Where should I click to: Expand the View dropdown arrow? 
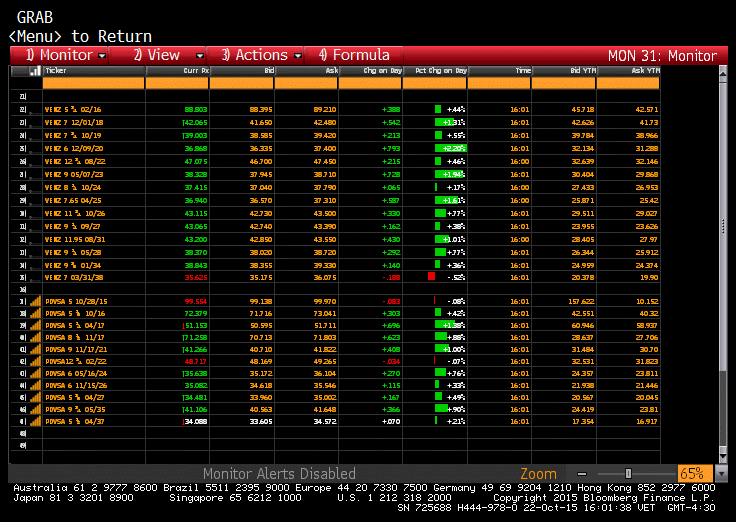[x=200, y=56]
